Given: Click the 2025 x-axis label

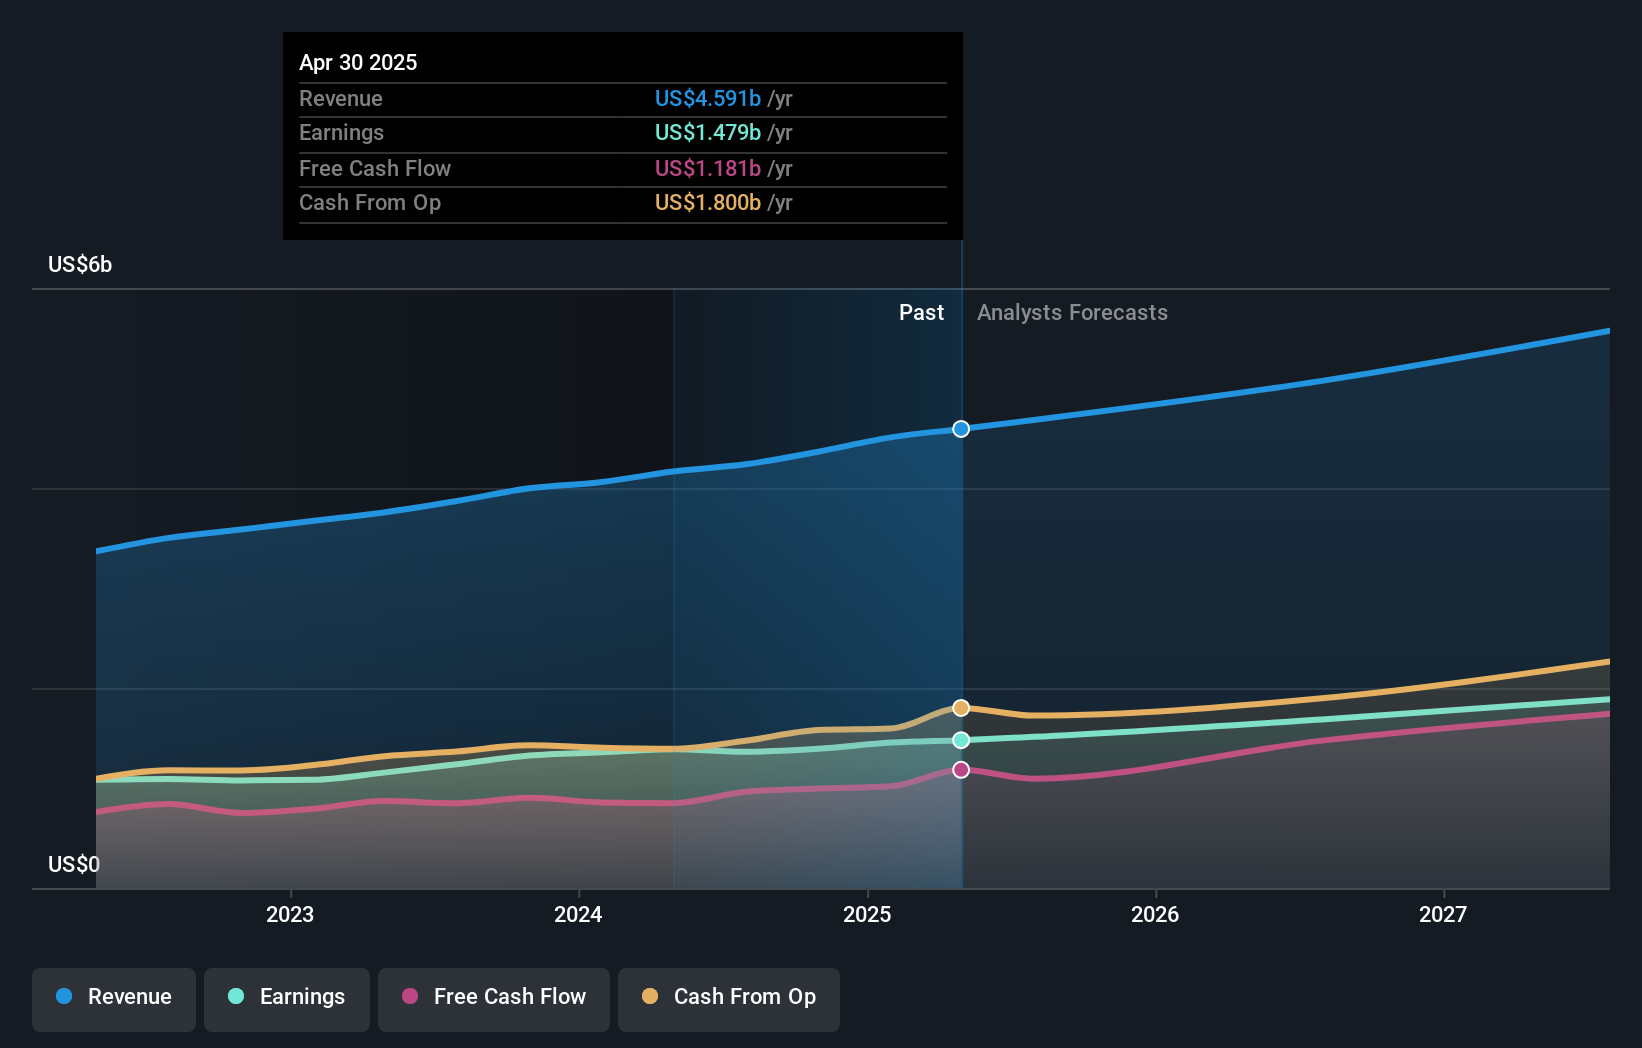Looking at the screenshot, I should [867, 914].
